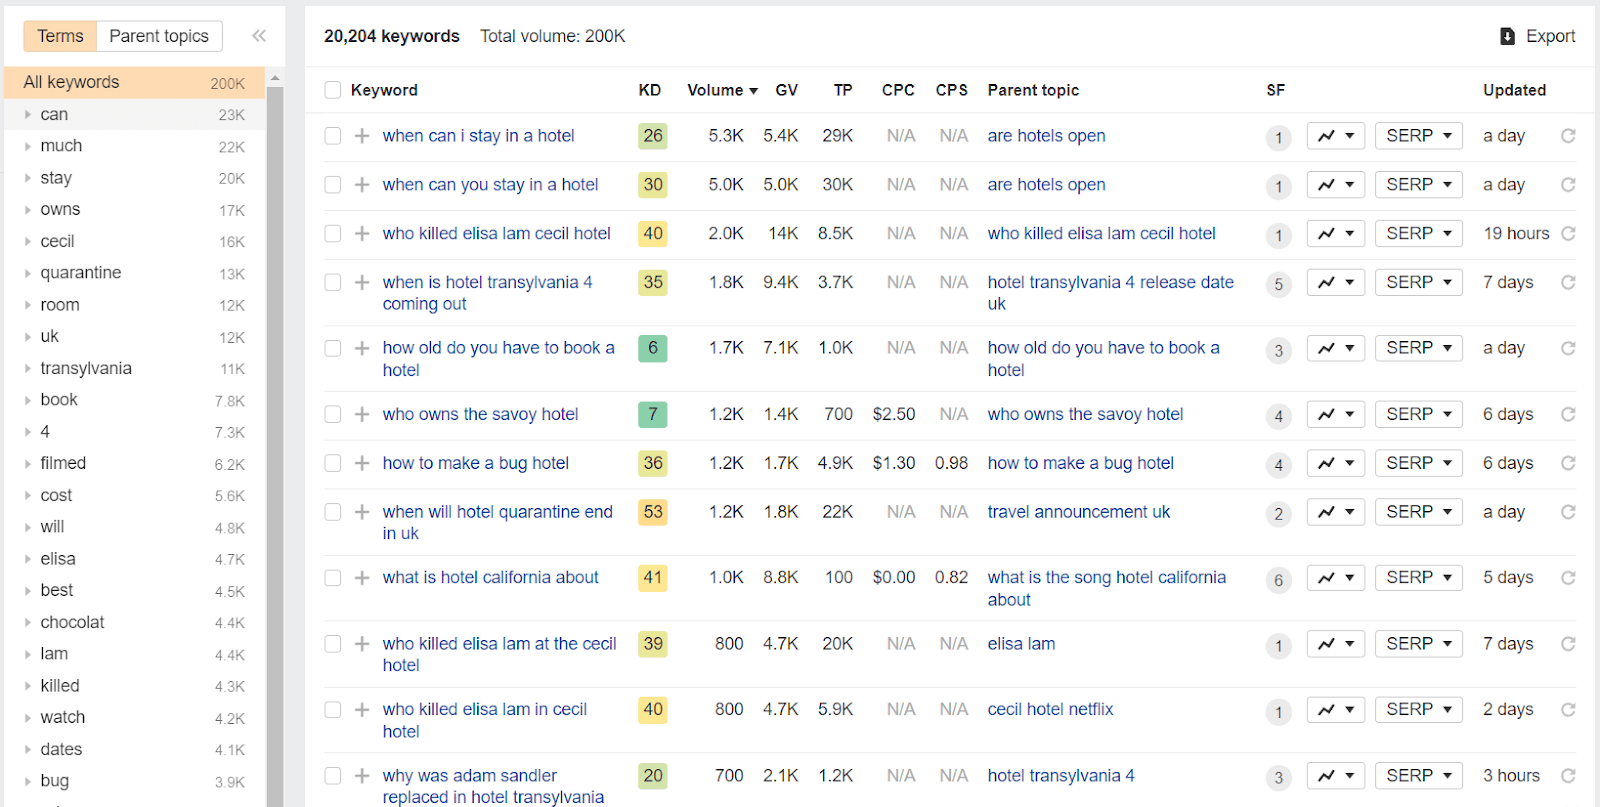
Task: Expand the 'quarantine' term group
Action: (28, 273)
